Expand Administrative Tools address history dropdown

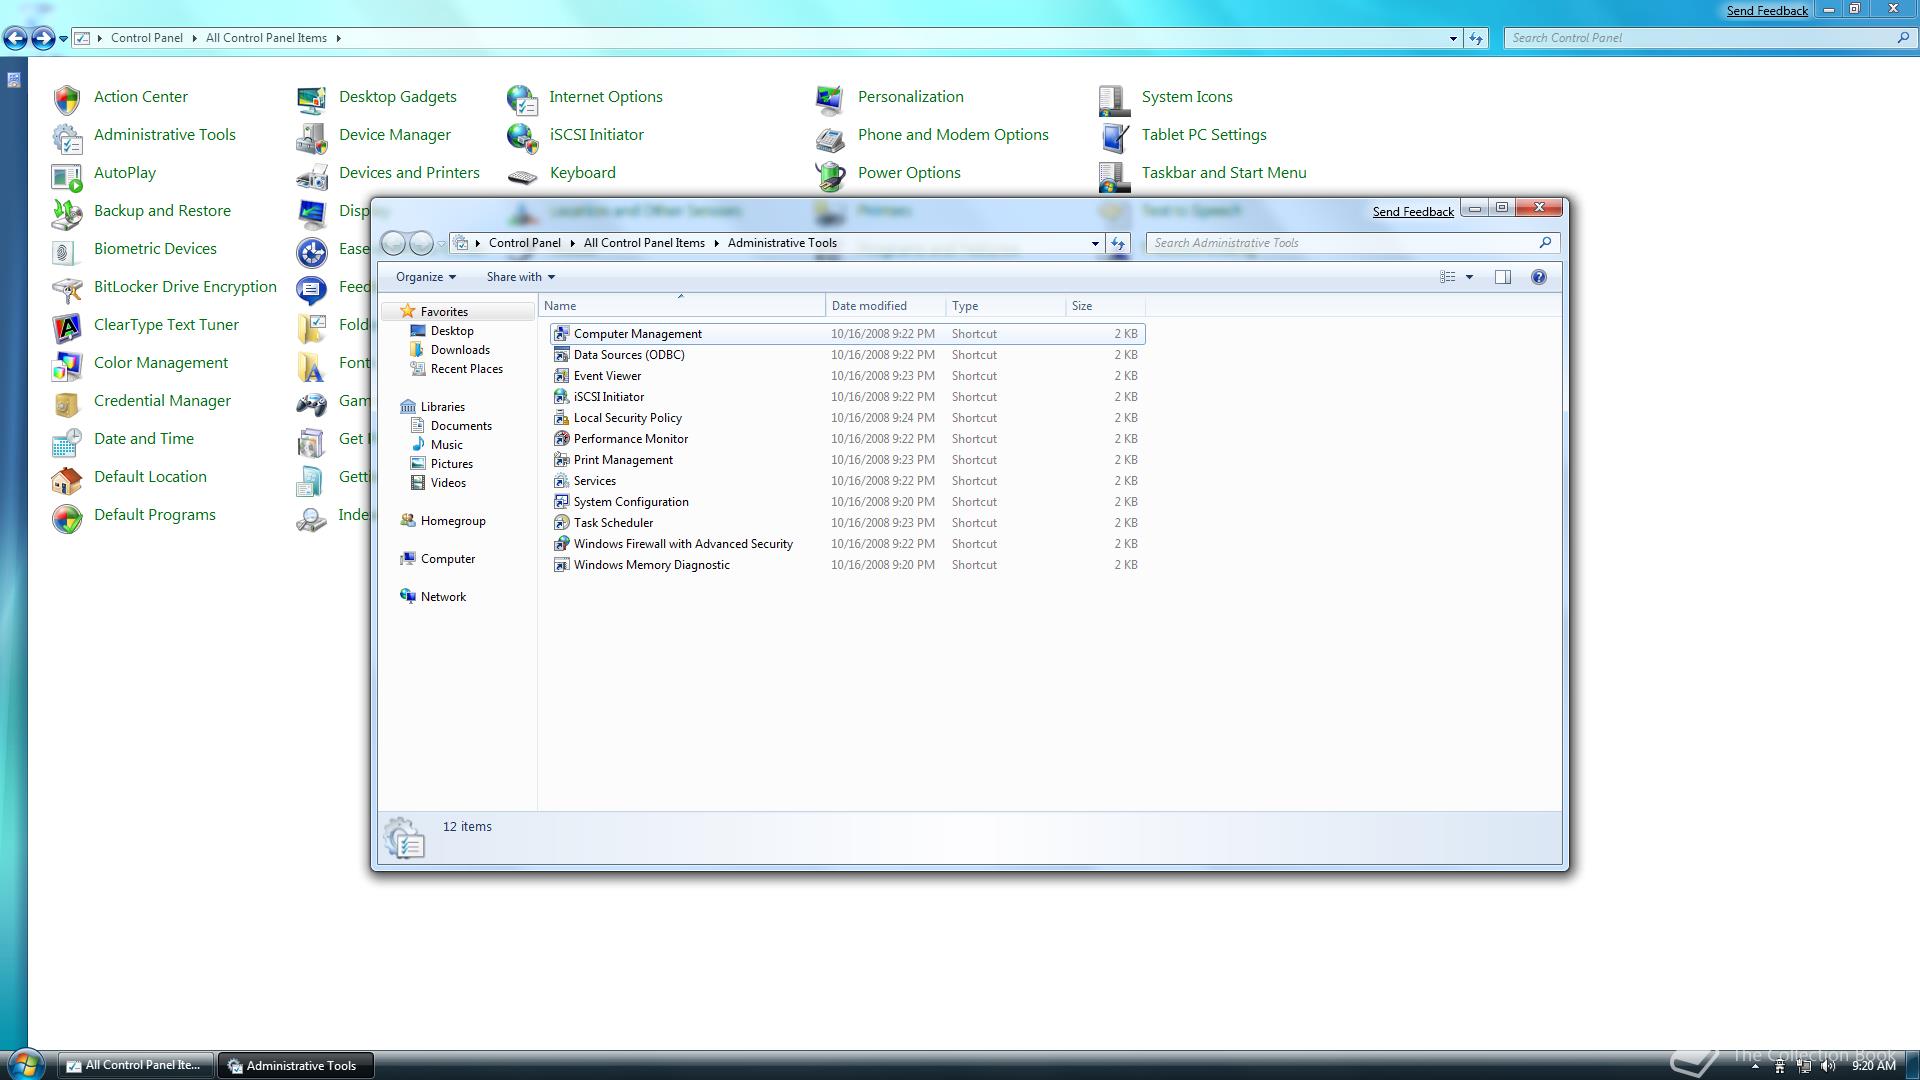[x=1095, y=243]
